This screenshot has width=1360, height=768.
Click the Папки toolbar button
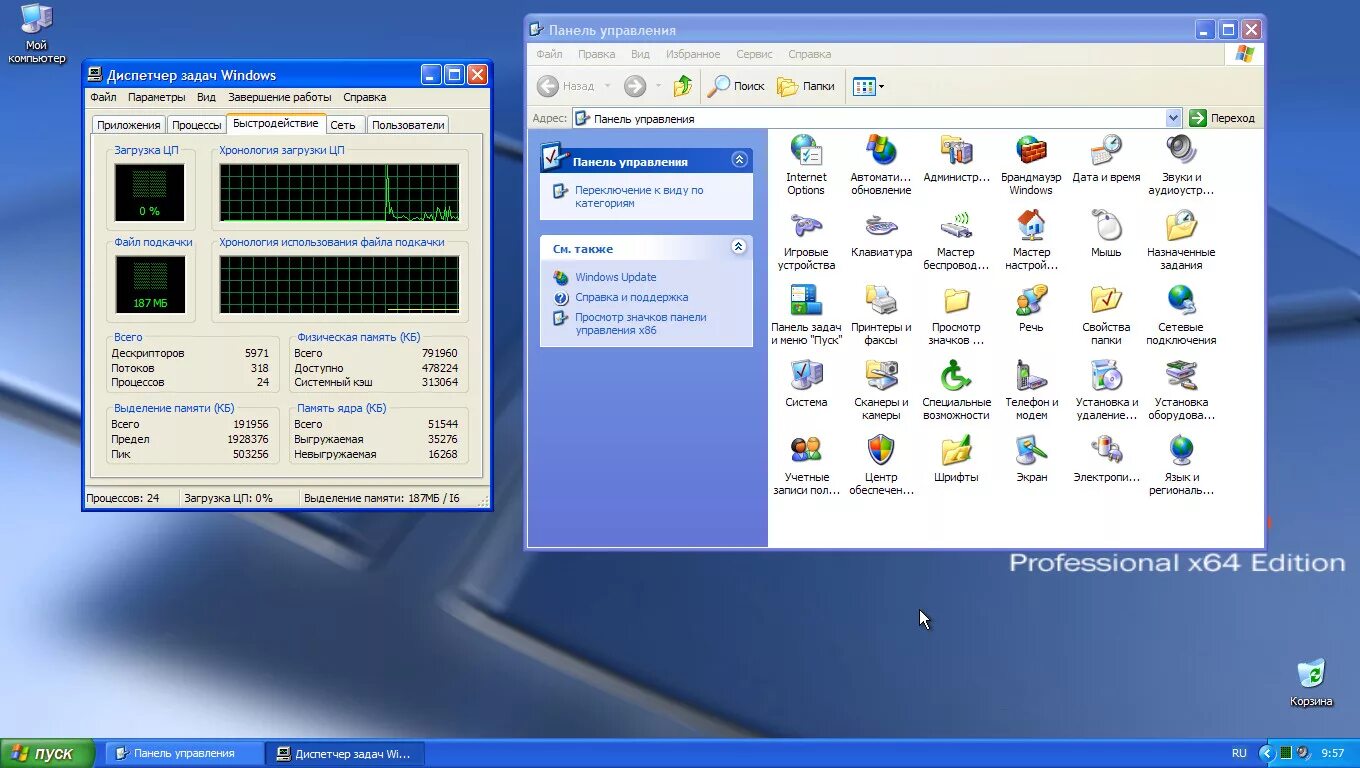click(x=806, y=86)
